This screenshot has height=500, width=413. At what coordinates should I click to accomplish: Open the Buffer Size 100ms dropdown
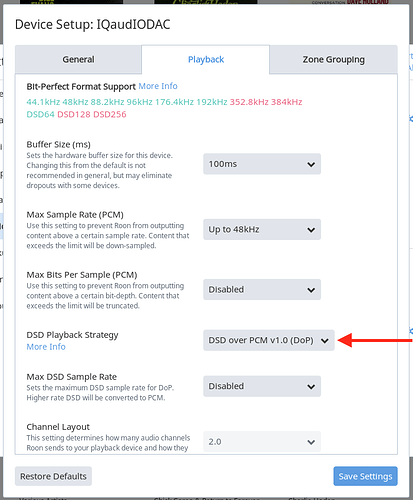click(x=262, y=164)
